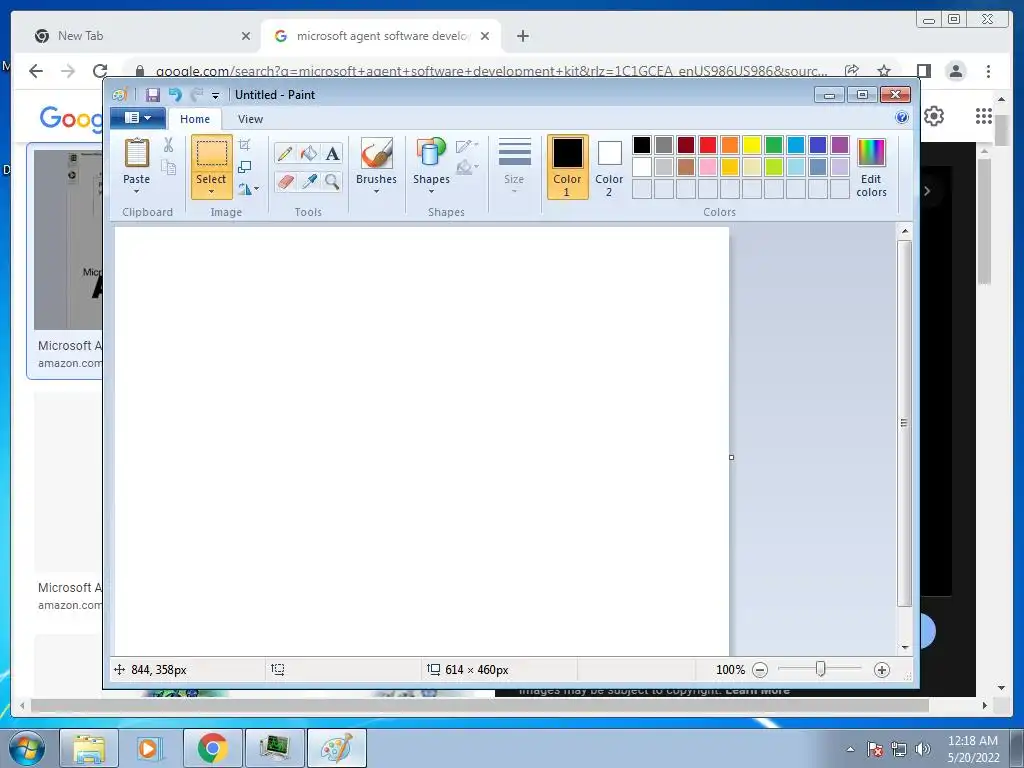Viewport: 1024px width, 768px height.
Task: Click the Resize icon in Image group
Action: coord(244,167)
